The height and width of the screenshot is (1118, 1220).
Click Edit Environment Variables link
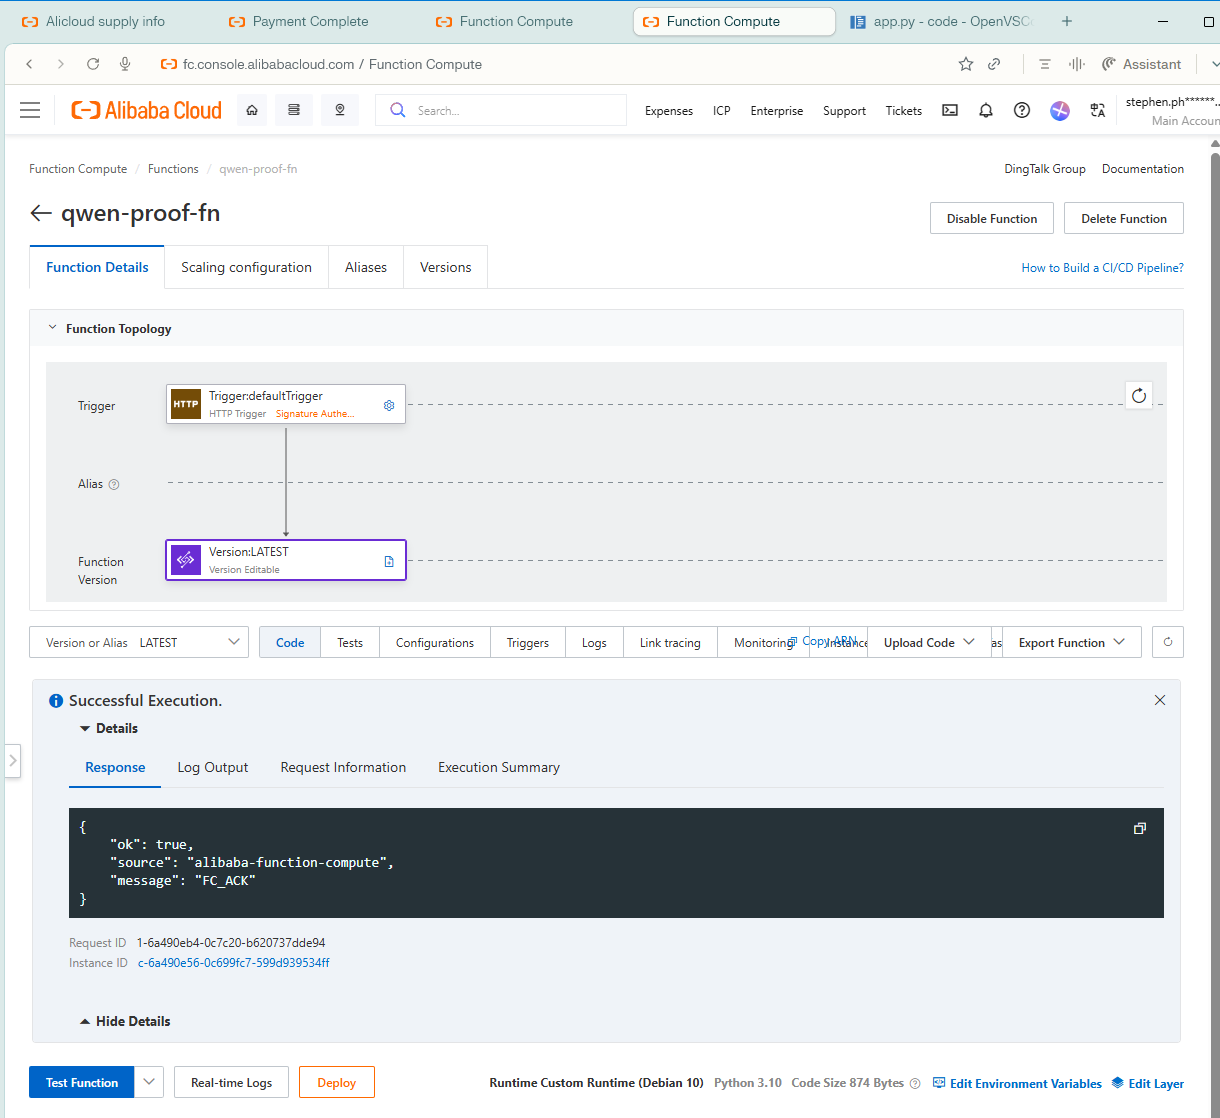click(1017, 1083)
